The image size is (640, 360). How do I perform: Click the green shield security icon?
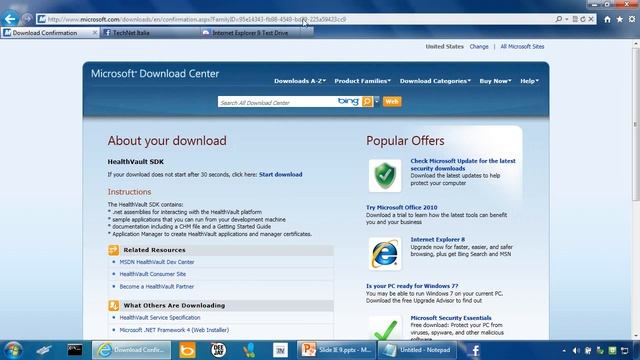[385, 176]
